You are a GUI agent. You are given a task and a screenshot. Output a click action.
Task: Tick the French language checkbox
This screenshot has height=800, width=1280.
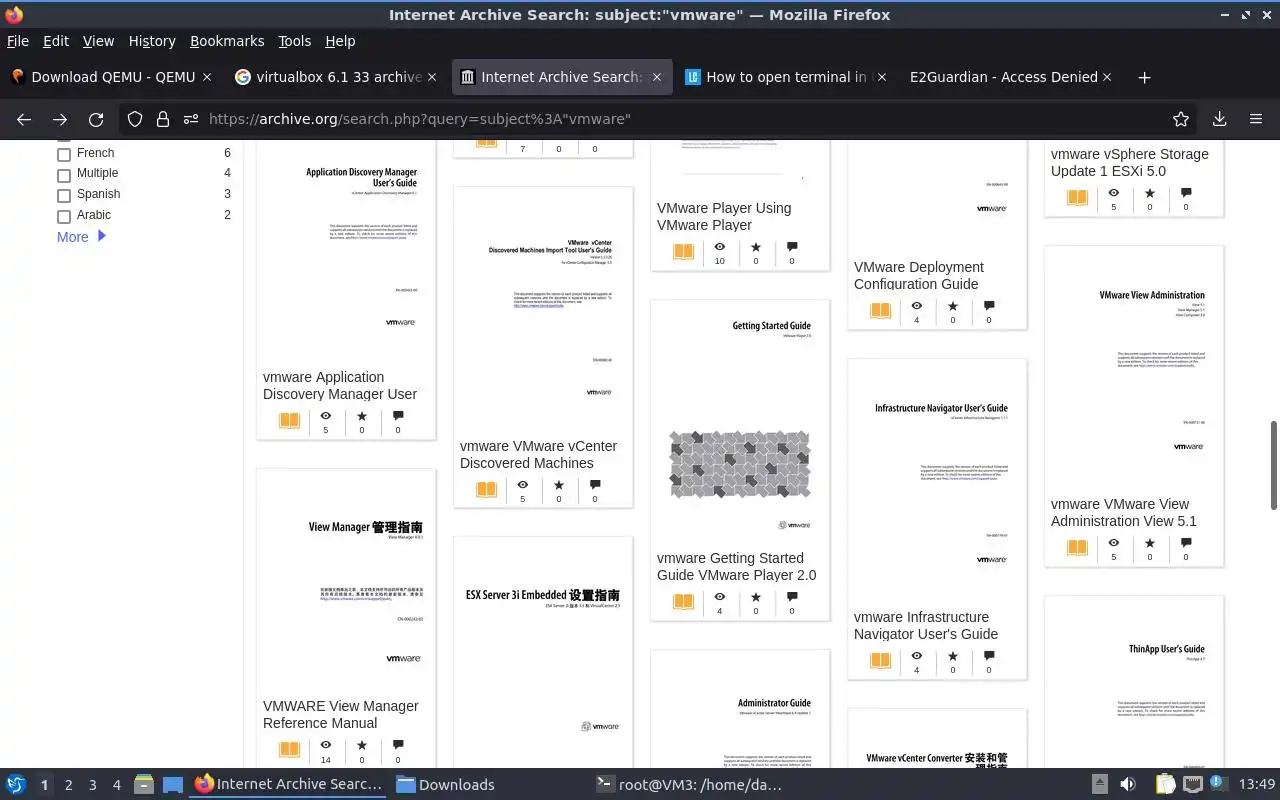tap(64, 154)
